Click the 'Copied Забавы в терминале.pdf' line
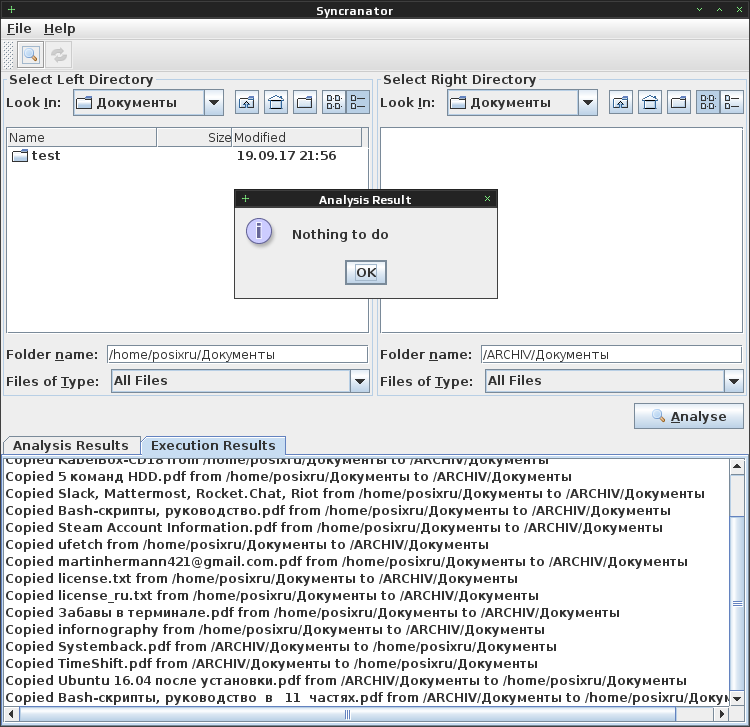The image size is (750, 727). pyautogui.click(x=312, y=613)
